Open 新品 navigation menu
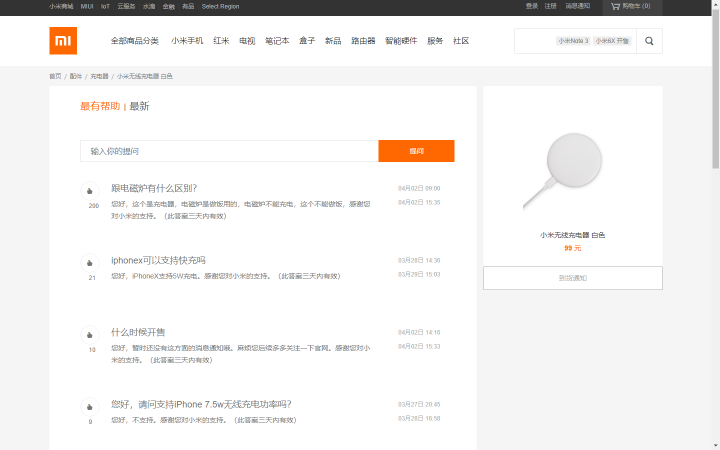Viewport: 720px width, 450px height. point(333,41)
